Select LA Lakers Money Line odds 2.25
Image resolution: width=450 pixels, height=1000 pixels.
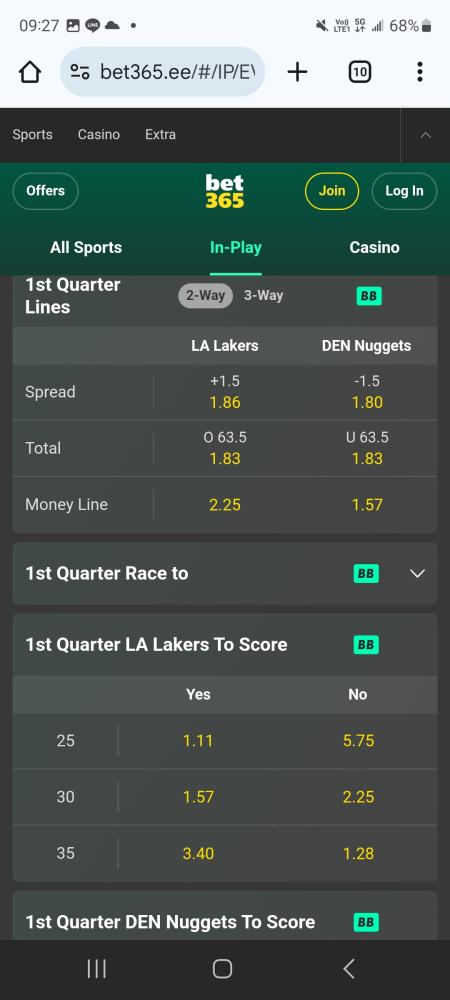point(225,504)
